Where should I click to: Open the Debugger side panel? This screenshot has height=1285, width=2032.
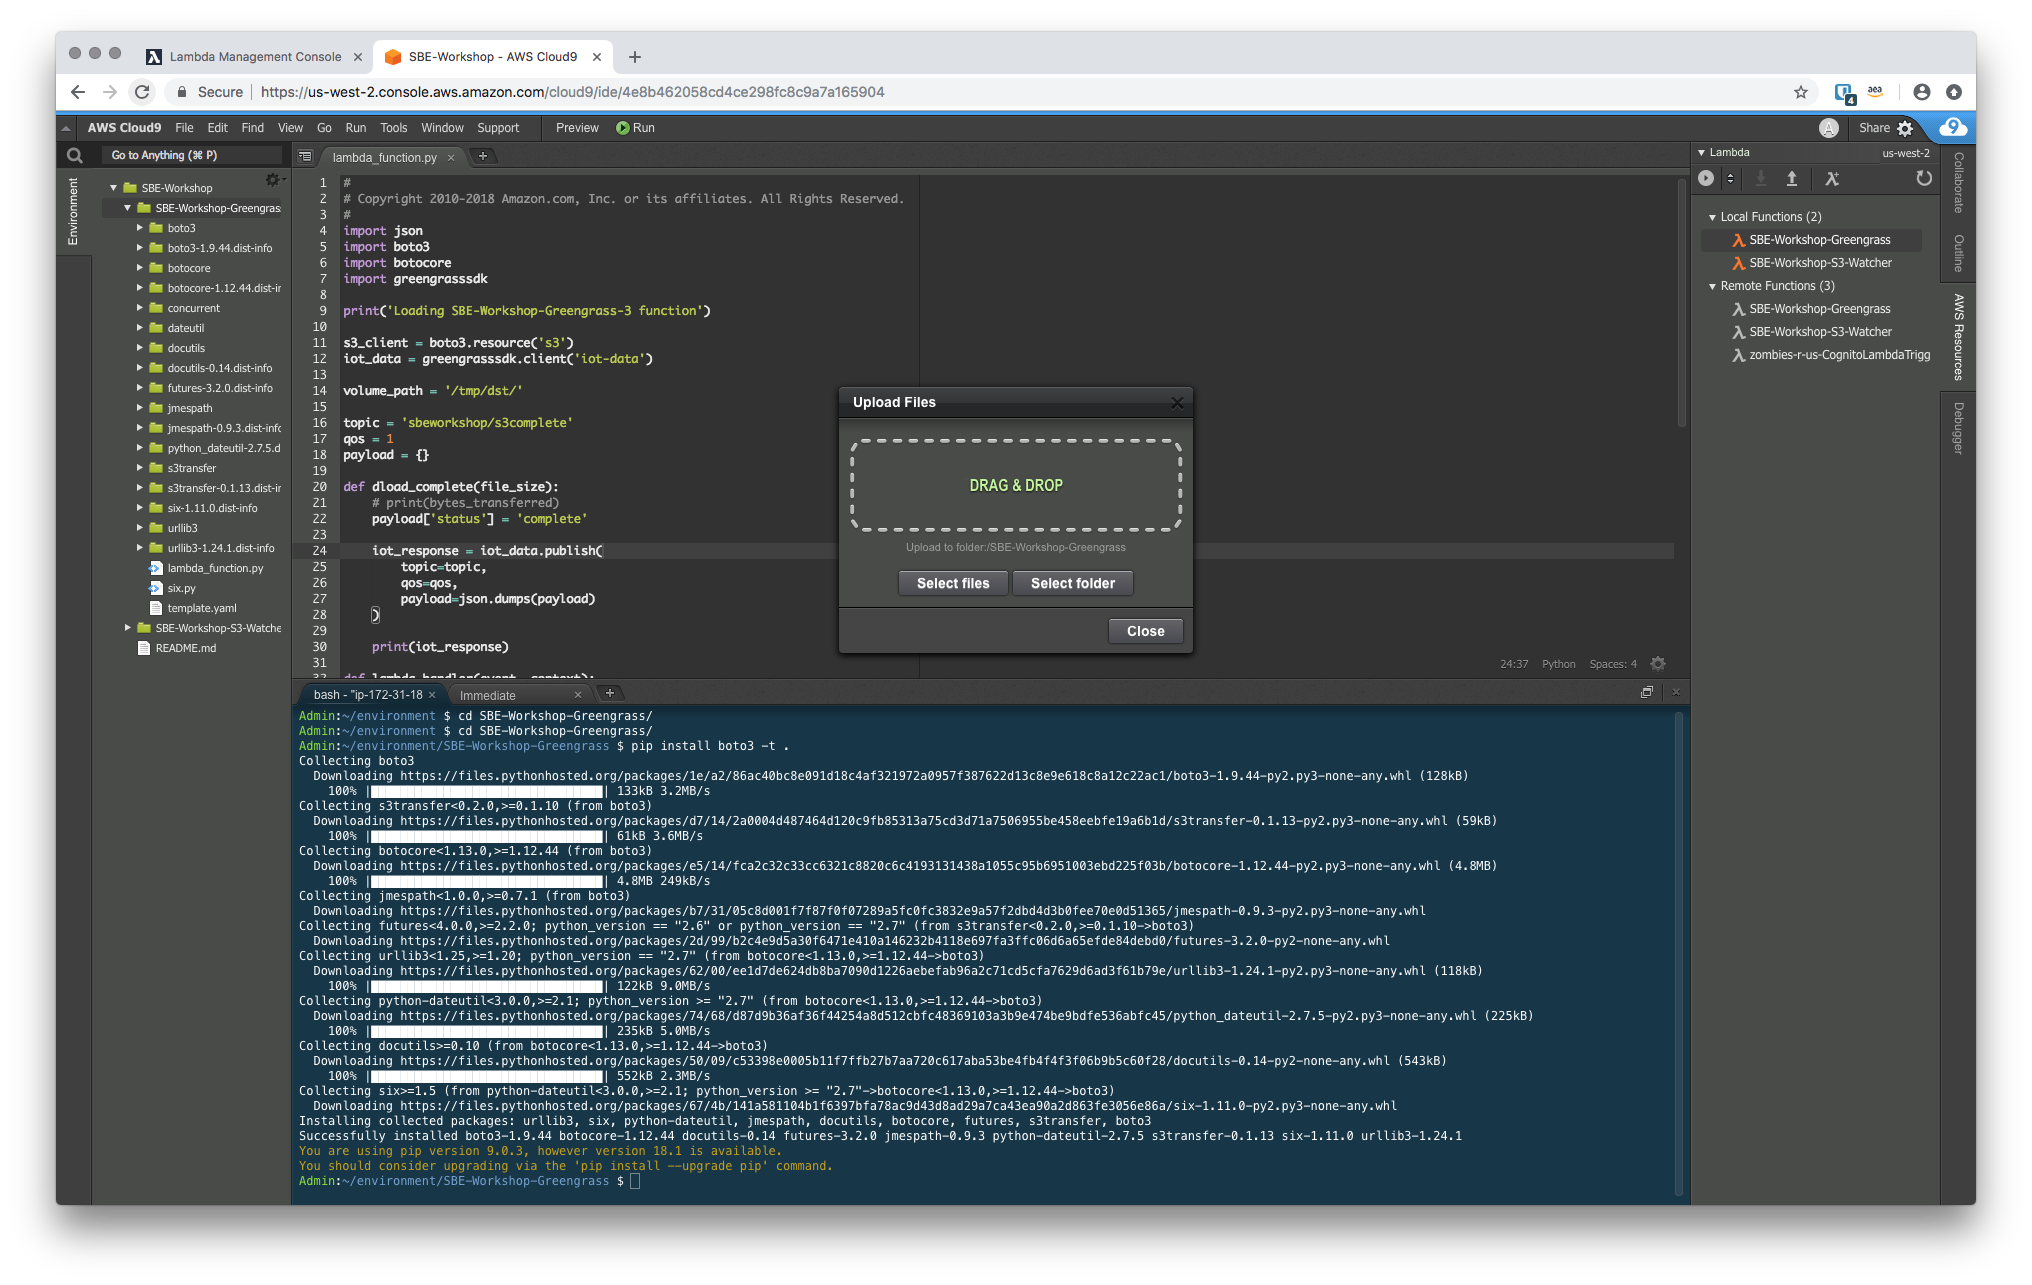(1958, 428)
